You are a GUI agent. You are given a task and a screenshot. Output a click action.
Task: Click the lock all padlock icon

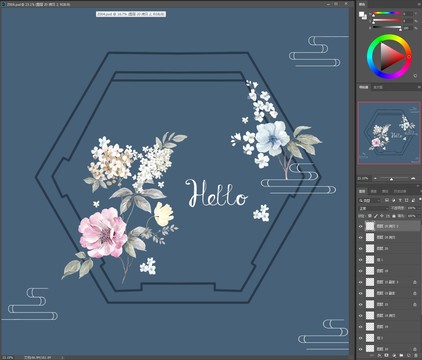pyautogui.click(x=394, y=216)
